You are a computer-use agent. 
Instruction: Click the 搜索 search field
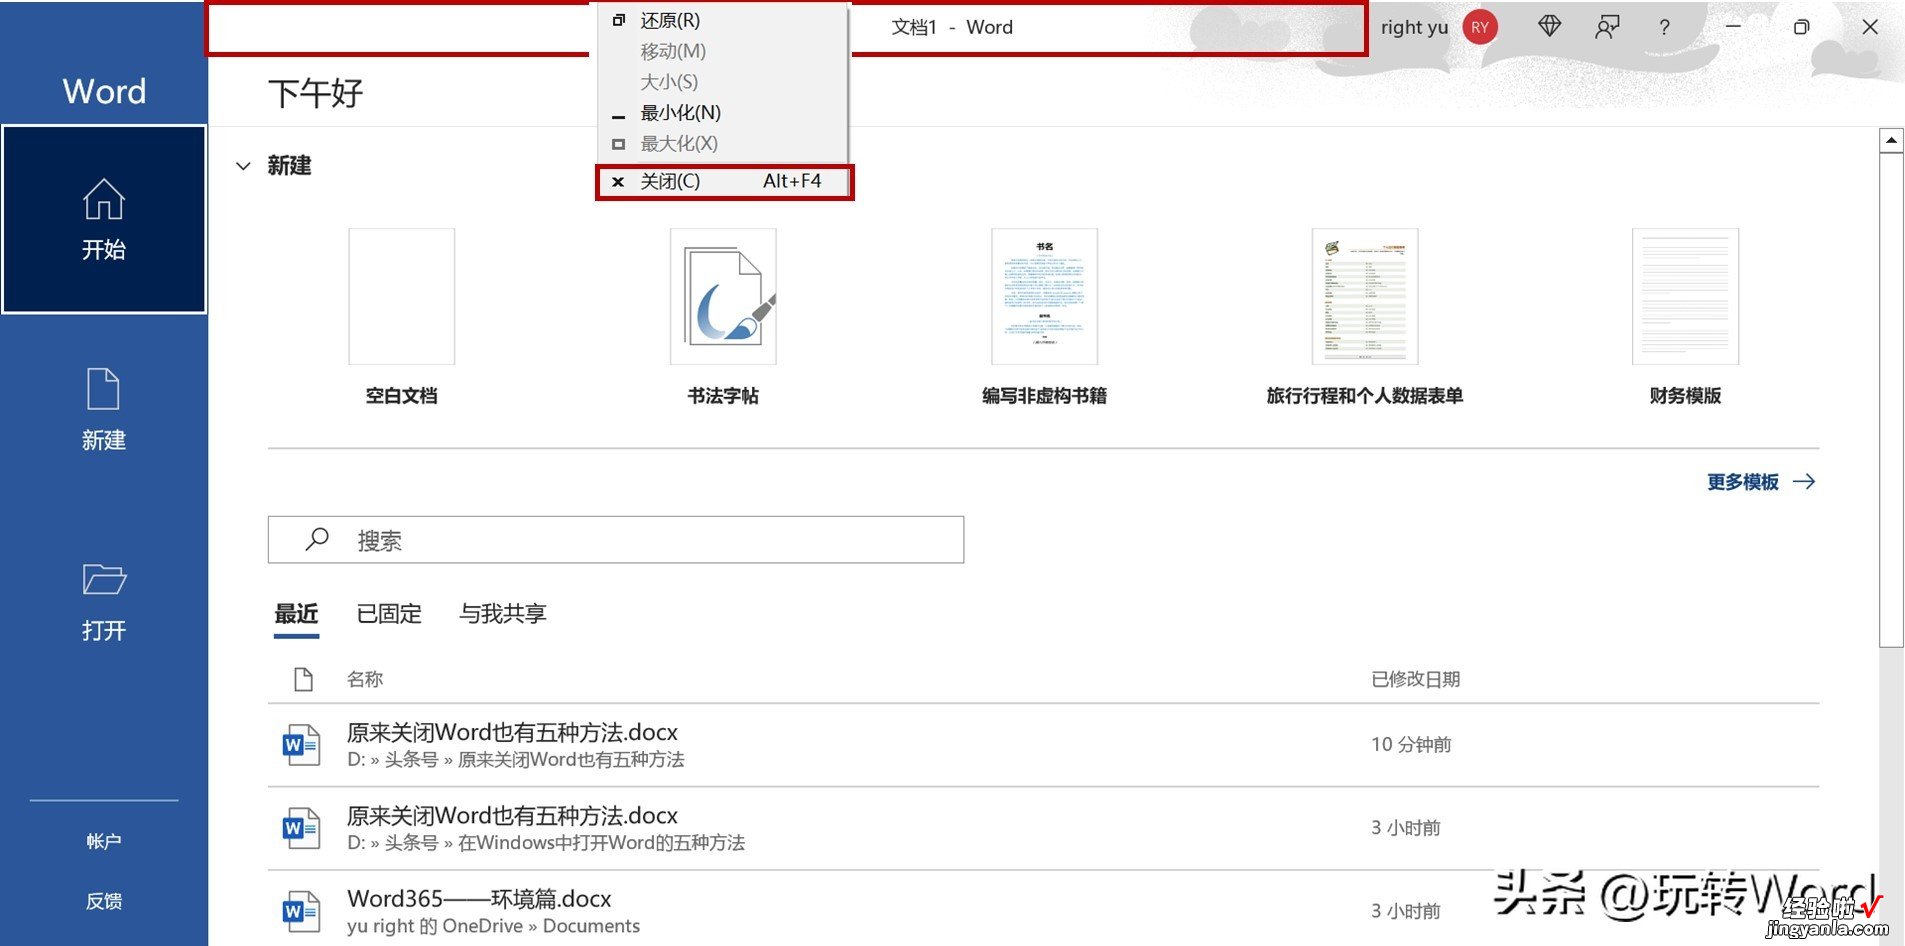[616, 540]
